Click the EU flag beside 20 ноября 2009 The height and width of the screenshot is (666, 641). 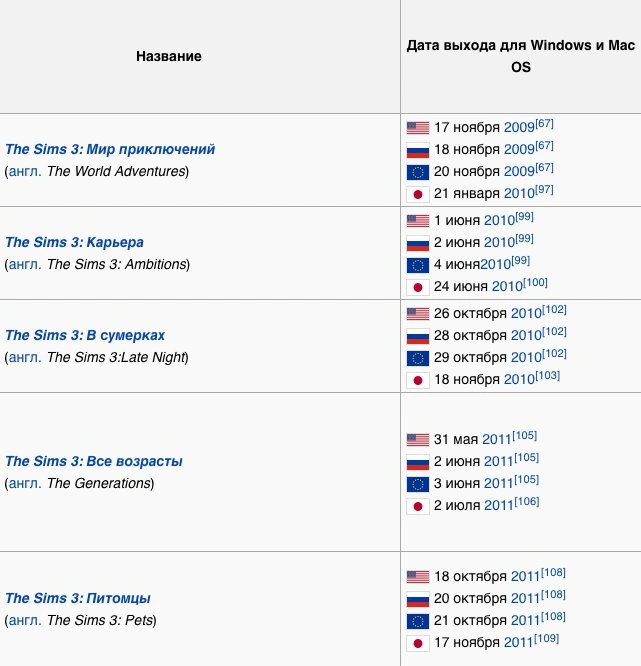[418, 171]
